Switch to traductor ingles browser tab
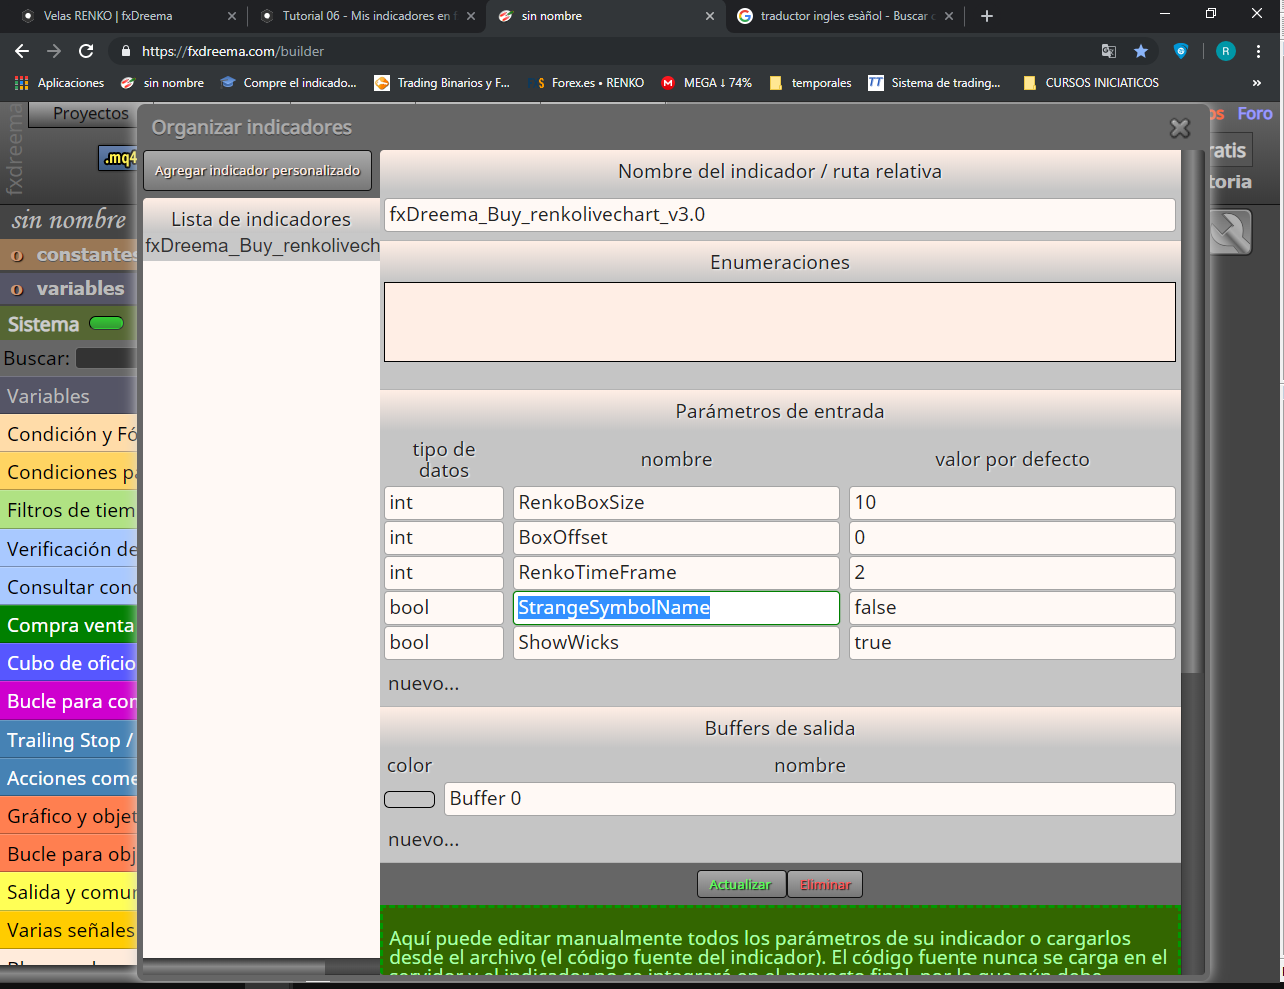Image resolution: width=1284 pixels, height=989 pixels. point(845,16)
